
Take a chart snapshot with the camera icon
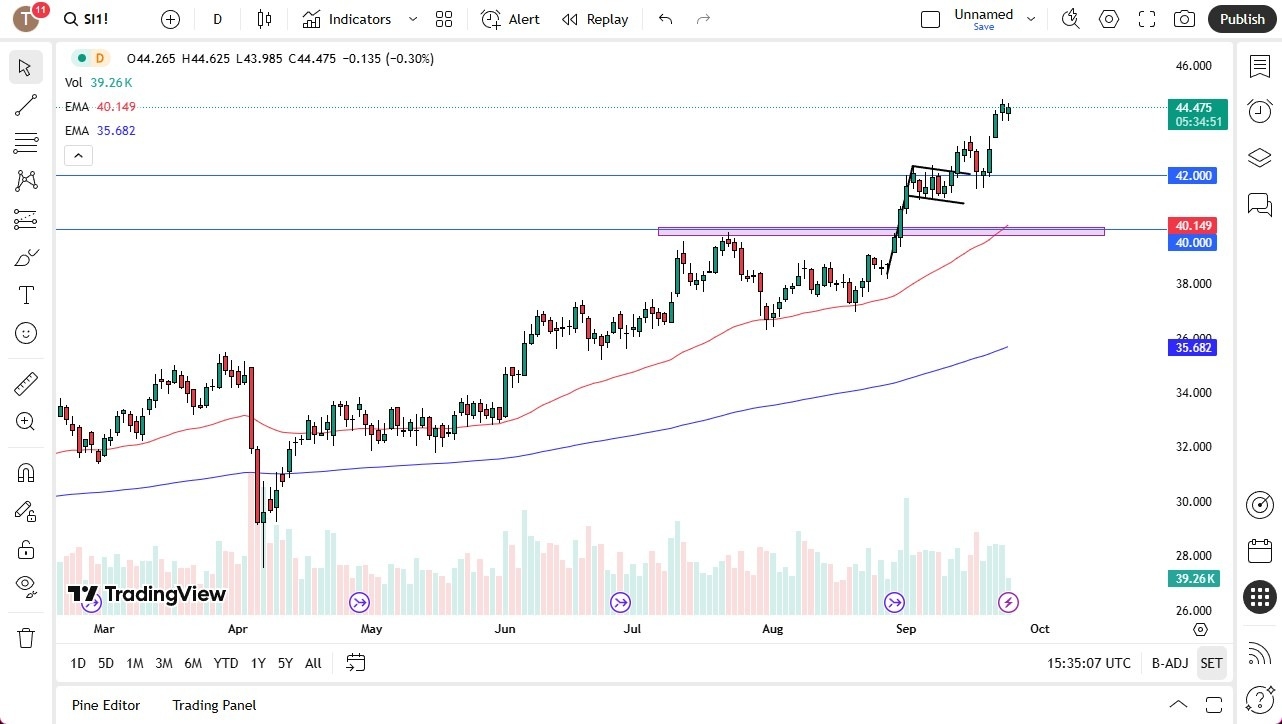tap(1184, 19)
